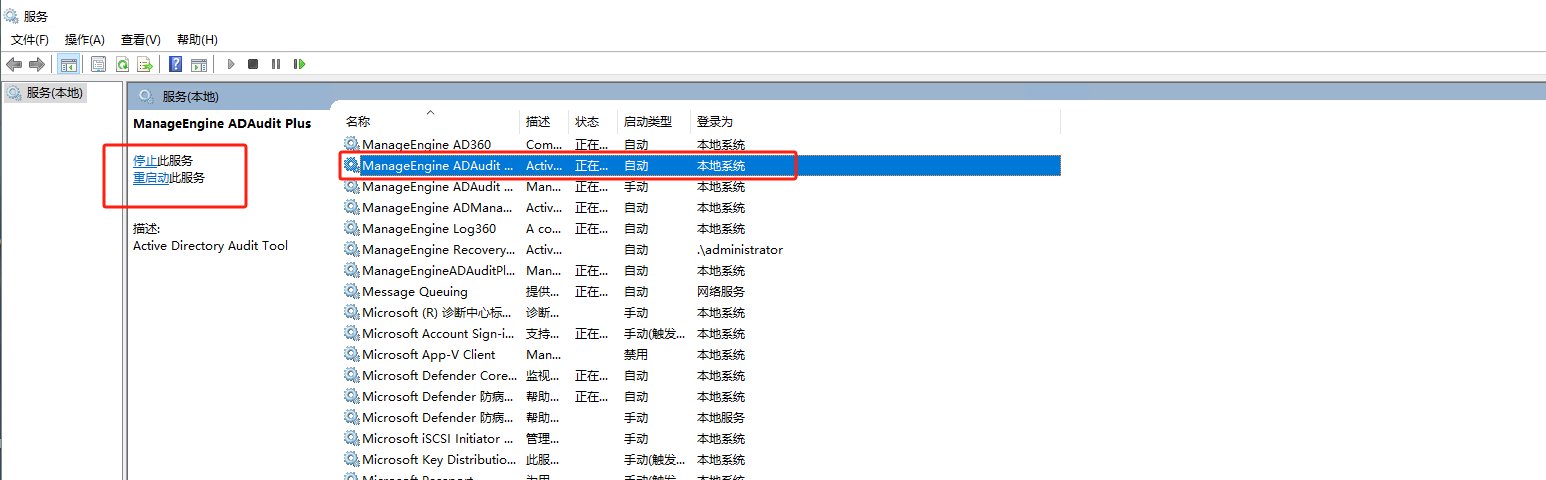Image resolution: width=1546 pixels, height=480 pixels.
Task: Click the Export List toolbar icon
Action: coord(145,64)
